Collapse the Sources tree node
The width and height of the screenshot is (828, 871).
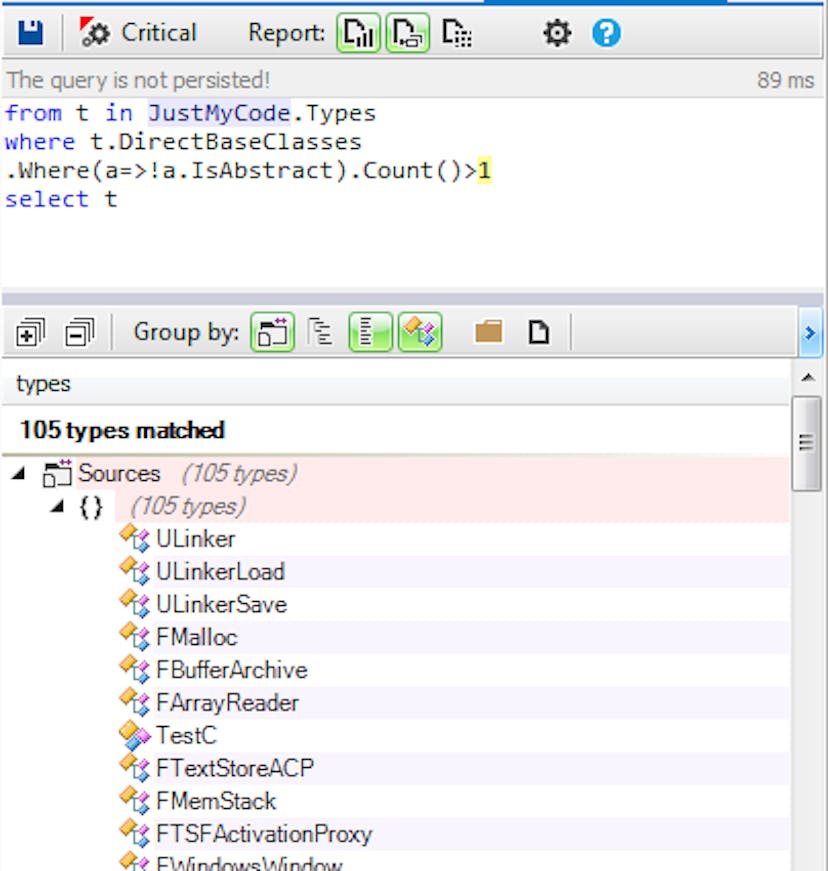coord(18,473)
